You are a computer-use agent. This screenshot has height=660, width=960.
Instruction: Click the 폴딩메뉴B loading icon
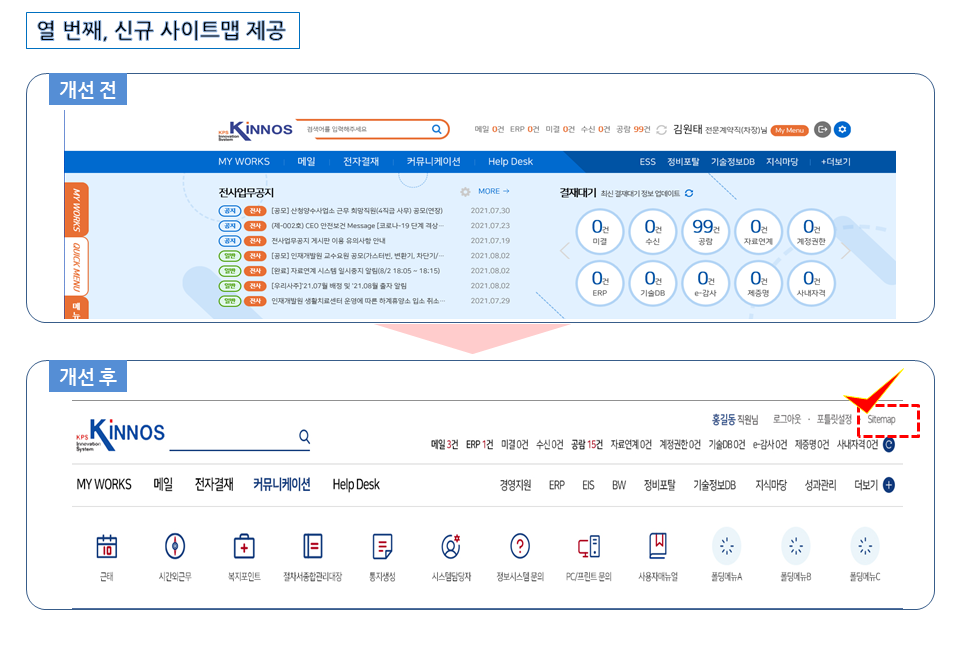tap(796, 546)
